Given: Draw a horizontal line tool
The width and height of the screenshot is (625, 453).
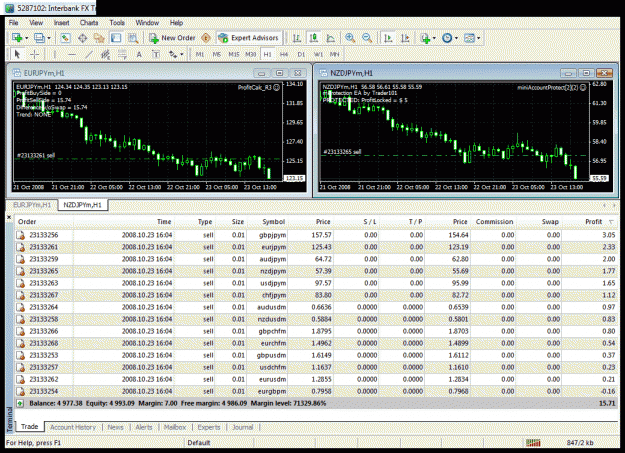Looking at the screenshot, I should [72, 54].
